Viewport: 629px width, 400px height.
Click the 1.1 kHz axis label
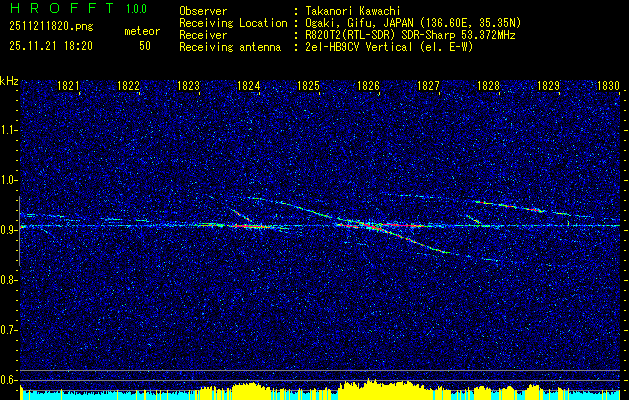pyautogui.click(x=9, y=130)
